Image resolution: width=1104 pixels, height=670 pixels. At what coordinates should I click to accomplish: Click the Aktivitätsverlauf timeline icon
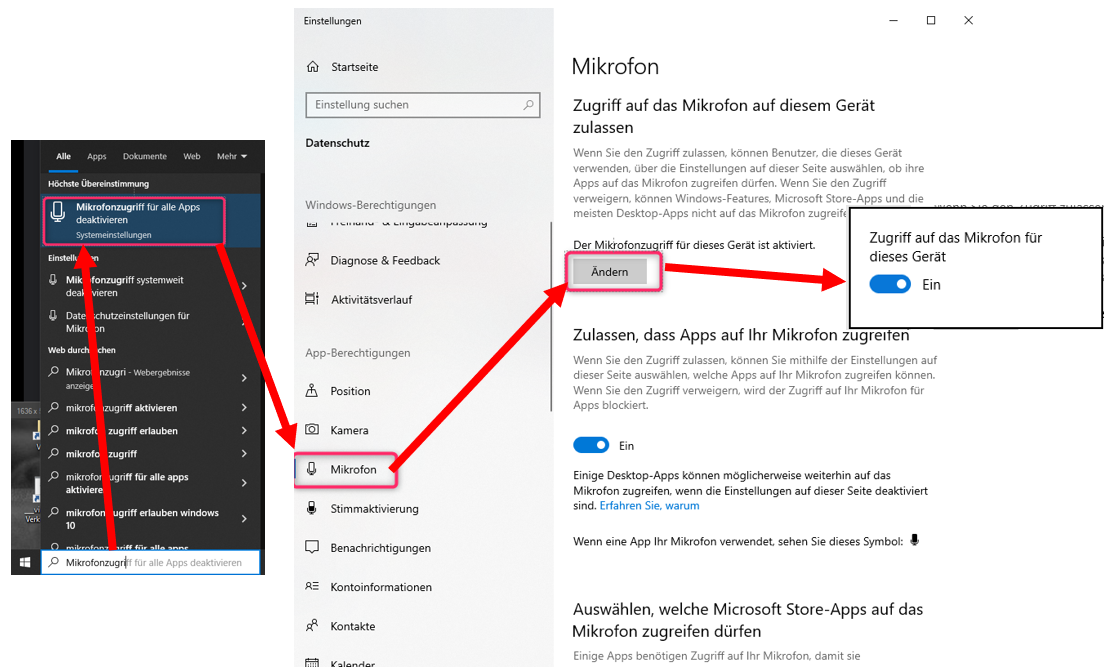point(312,299)
